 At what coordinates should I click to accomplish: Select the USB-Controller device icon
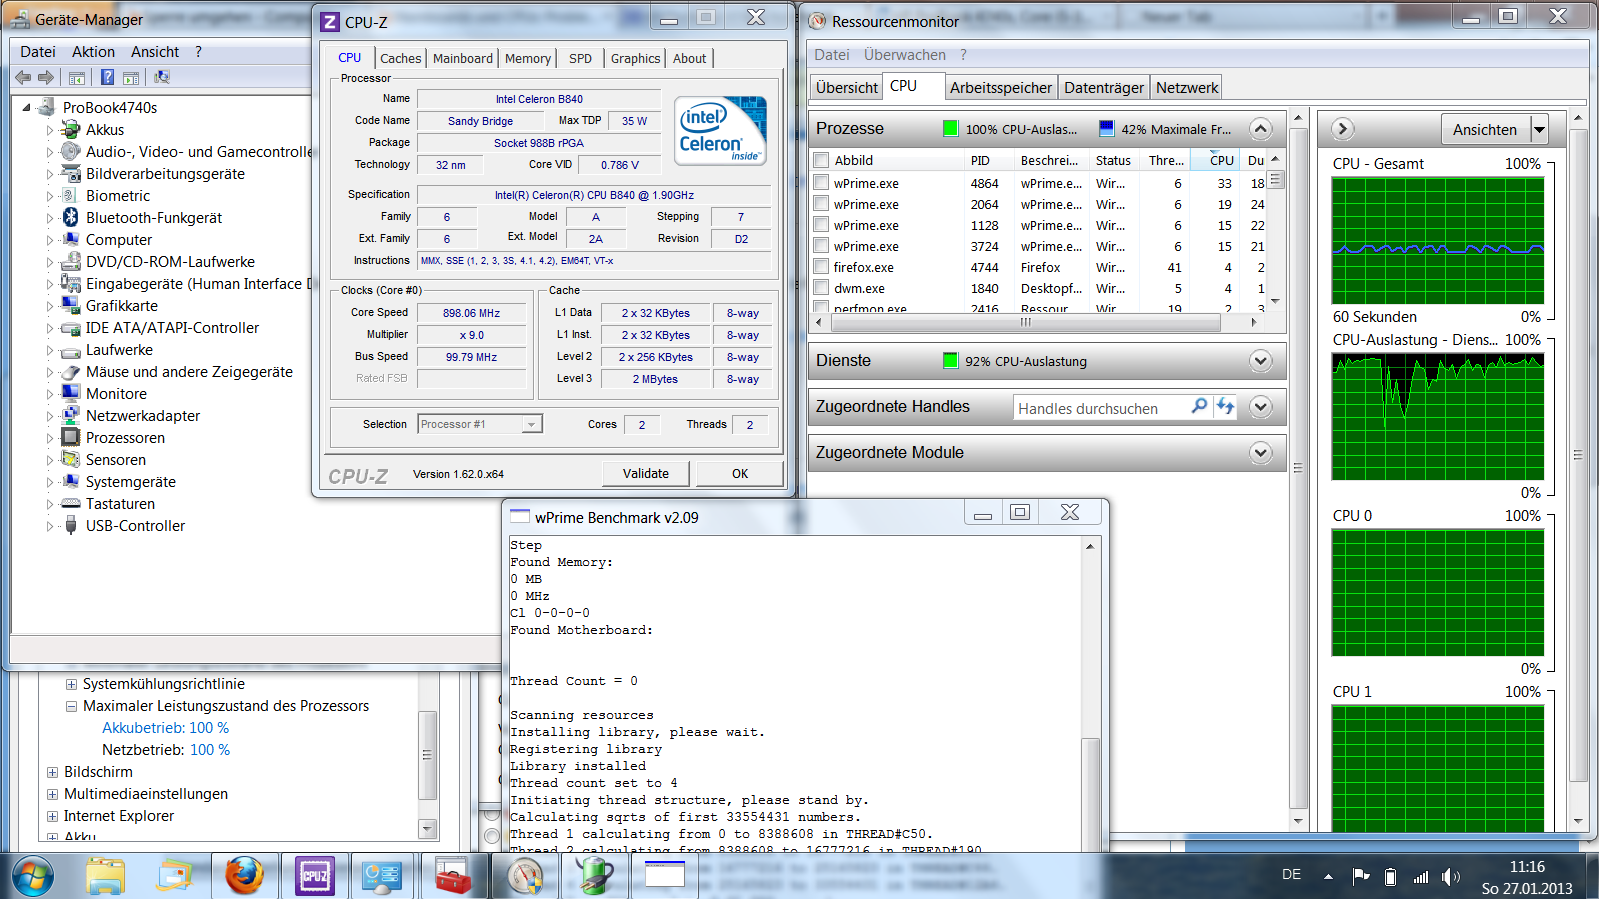coord(70,526)
